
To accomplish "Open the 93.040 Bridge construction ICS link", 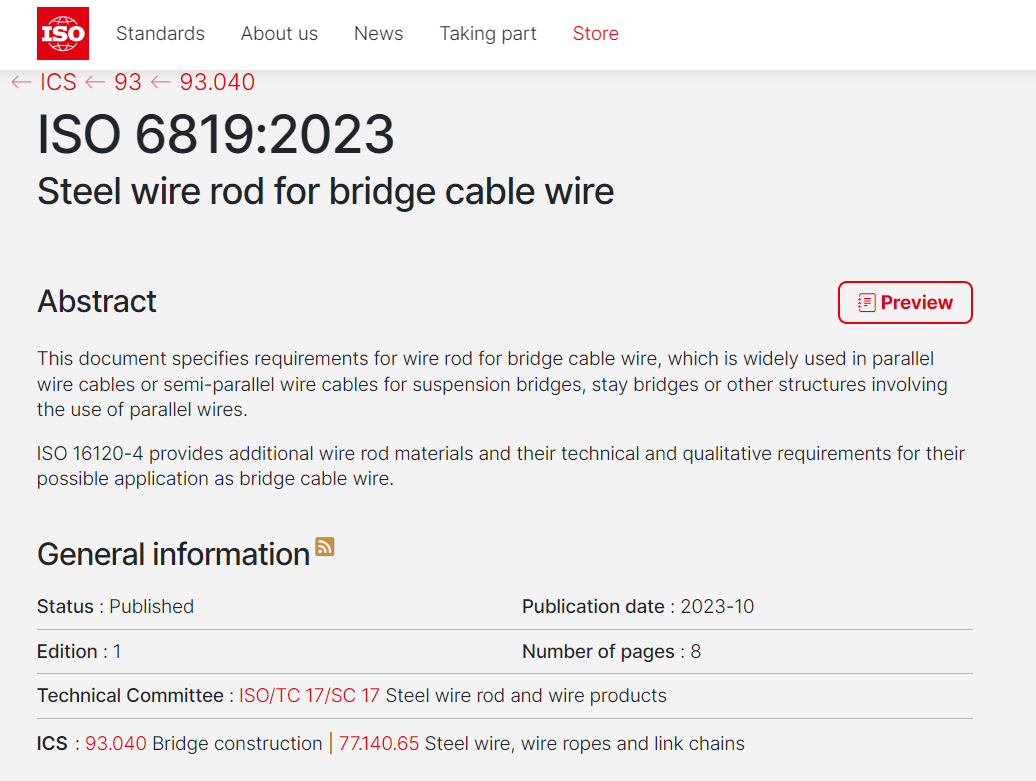I will click(116, 743).
